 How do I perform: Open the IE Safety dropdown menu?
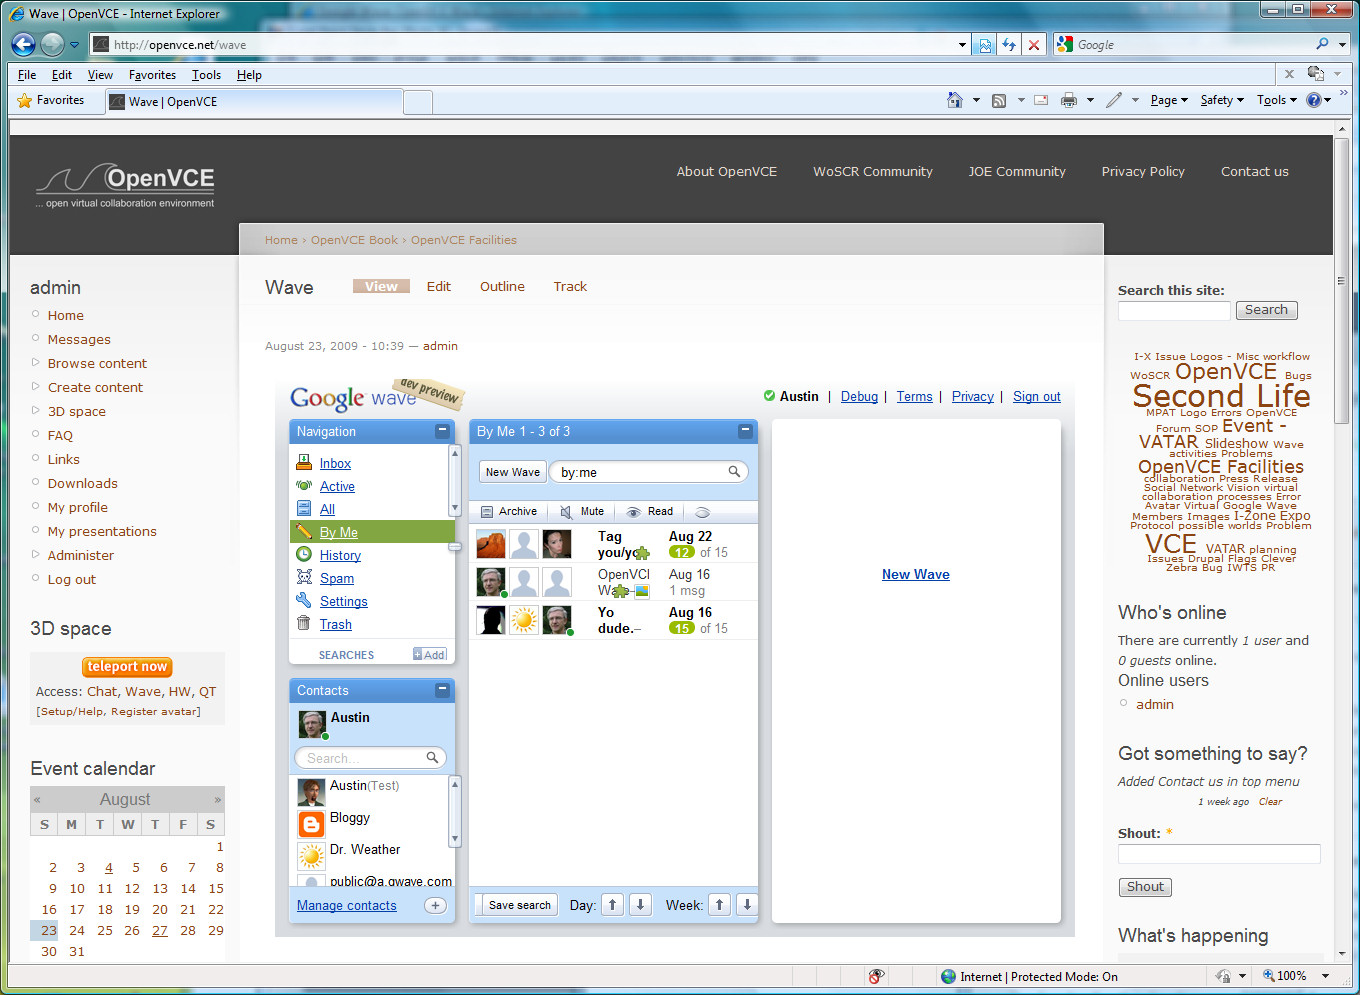(1222, 100)
